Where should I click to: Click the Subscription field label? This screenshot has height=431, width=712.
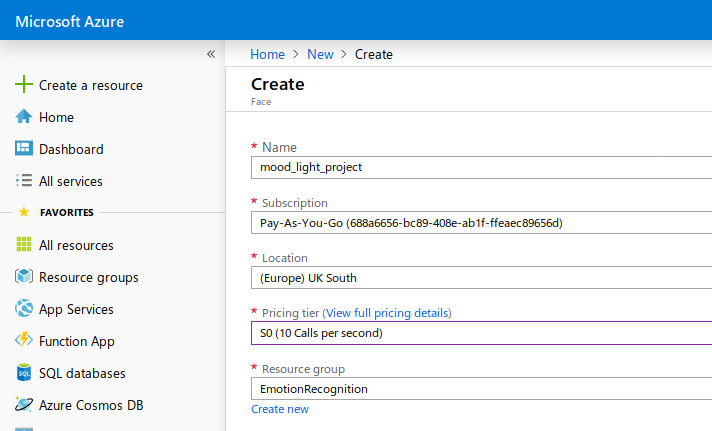295,203
